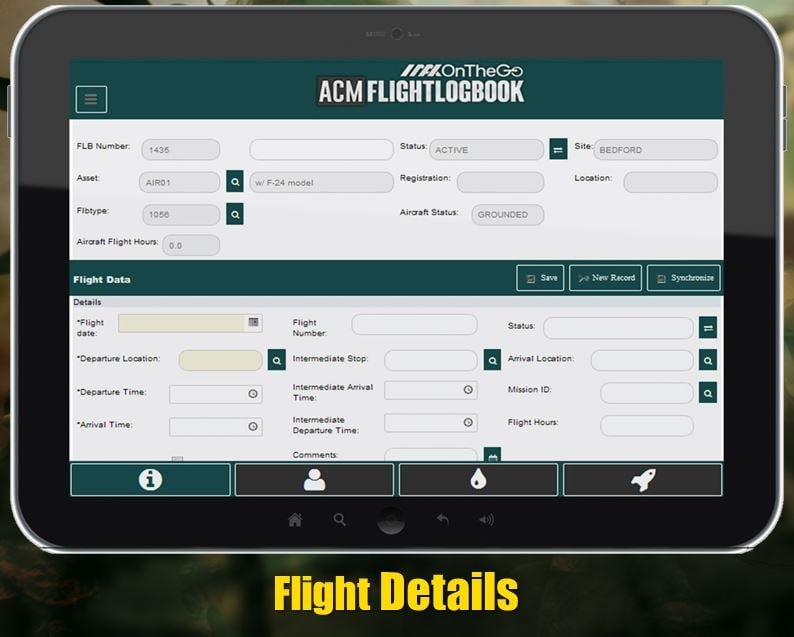Viewport: 794px width, 637px height.
Task: Switch to the person profile tab
Action: (314, 480)
